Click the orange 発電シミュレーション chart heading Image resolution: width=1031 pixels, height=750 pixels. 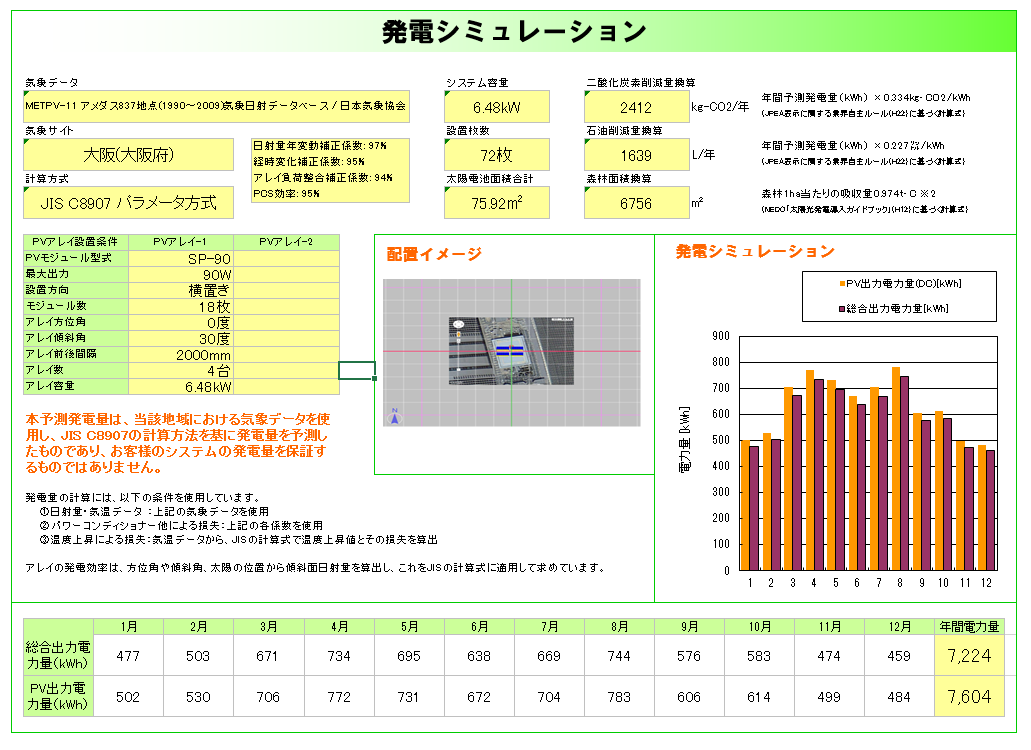click(755, 252)
